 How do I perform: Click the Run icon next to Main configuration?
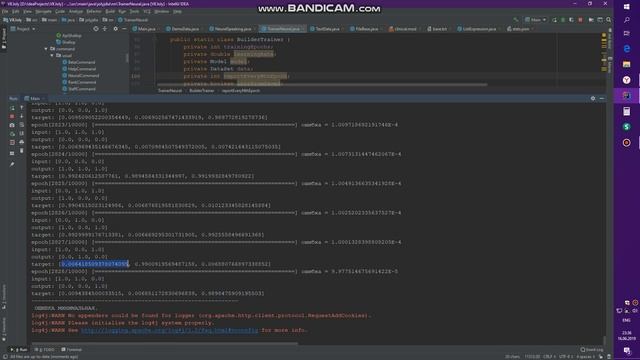click(x=554, y=20)
